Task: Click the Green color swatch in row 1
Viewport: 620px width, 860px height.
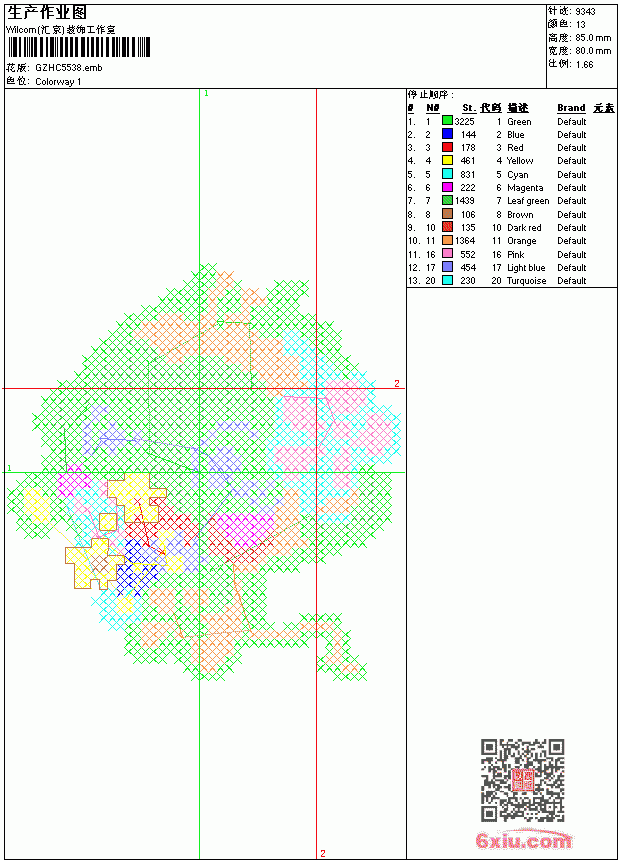Action: coord(447,121)
